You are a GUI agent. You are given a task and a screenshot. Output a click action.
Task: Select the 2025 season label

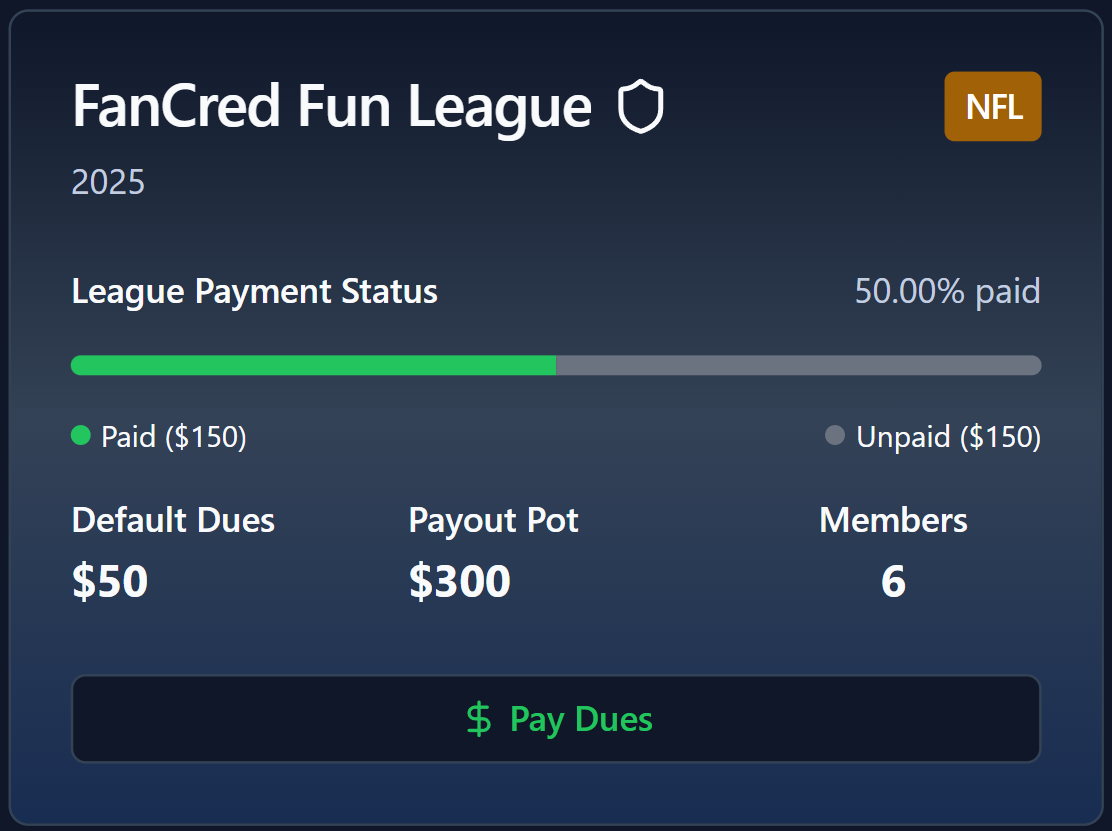tap(108, 182)
